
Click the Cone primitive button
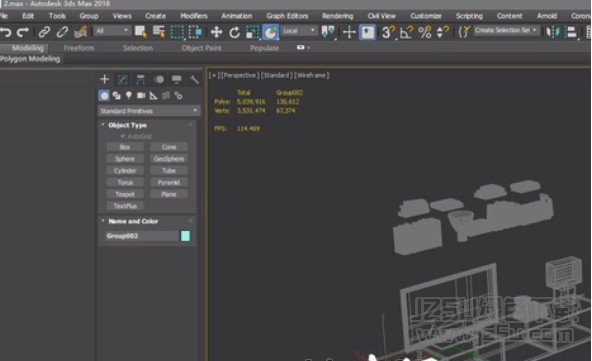click(x=169, y=147)
